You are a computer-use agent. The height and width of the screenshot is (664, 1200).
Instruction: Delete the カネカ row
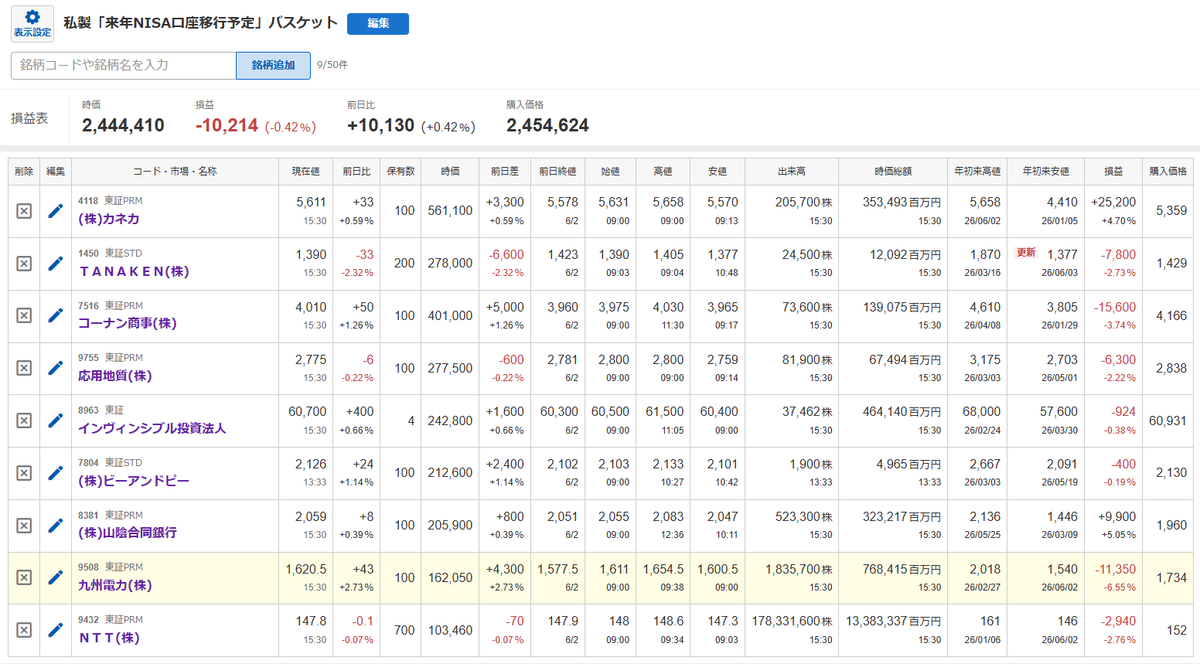[25, 211]
